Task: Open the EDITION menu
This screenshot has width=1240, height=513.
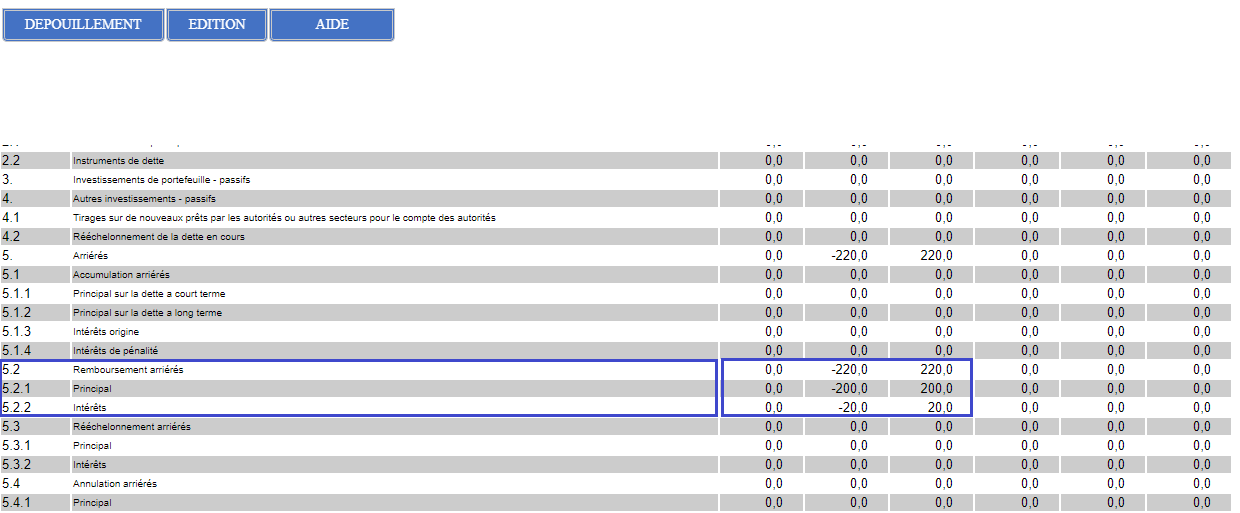Action: [x=217, y=25]
